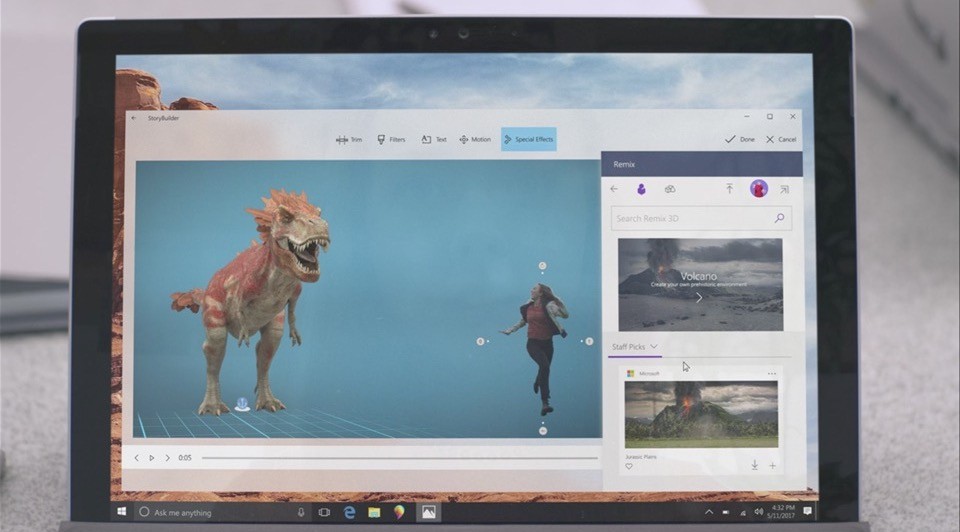The image size is (960, 532).
Task: Click the Cortana microphone icon
Action: tap(301, 512)
